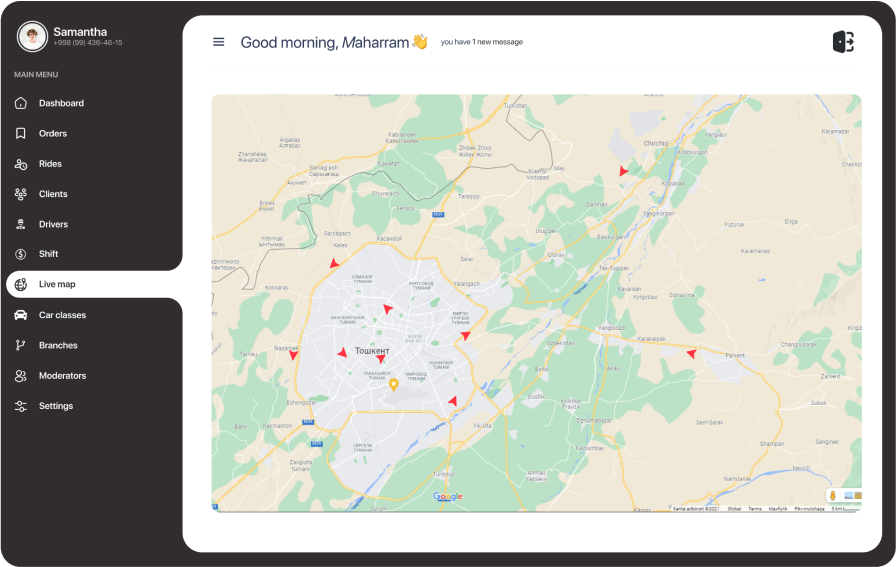The width and height of the screenshot is (896, 567).
Task: Click the orange location pin in Tashkent
Action: [394, 383]
